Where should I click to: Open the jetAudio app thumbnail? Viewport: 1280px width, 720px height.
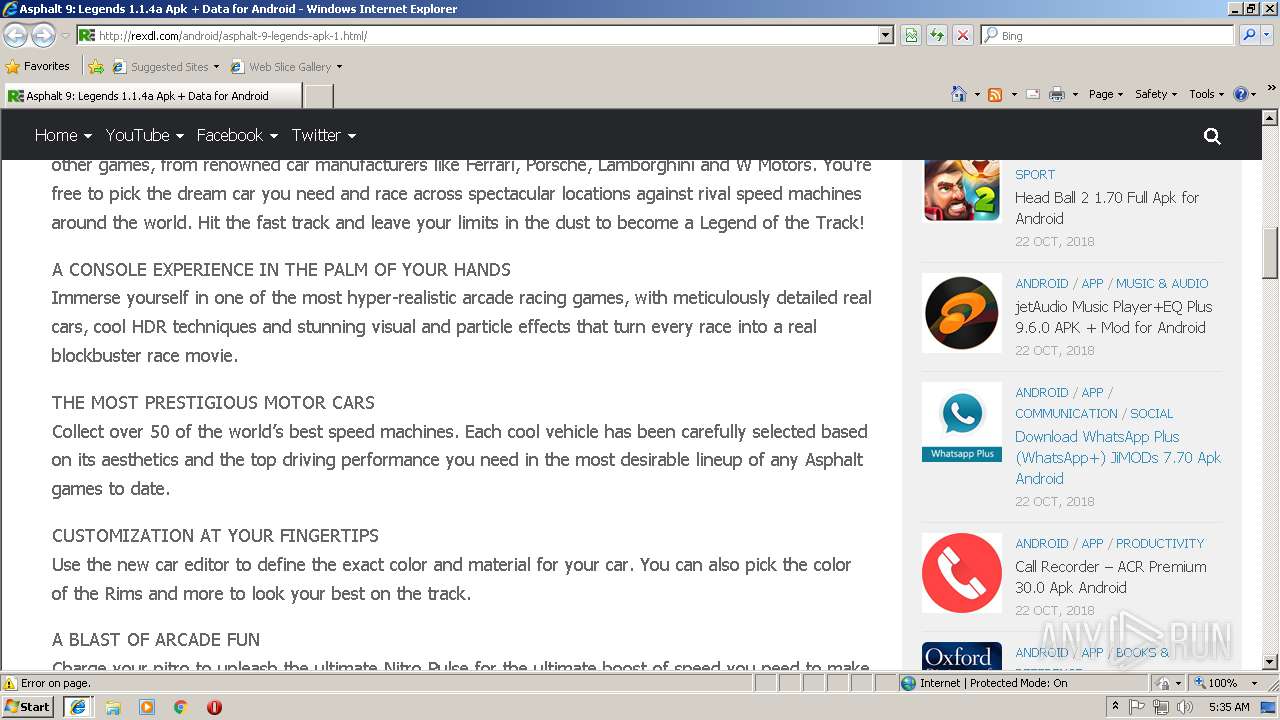point(961,313)
